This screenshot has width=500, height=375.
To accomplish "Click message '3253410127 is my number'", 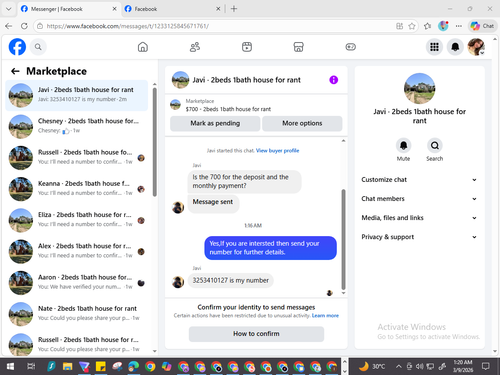I will click(x=231, y=280).
